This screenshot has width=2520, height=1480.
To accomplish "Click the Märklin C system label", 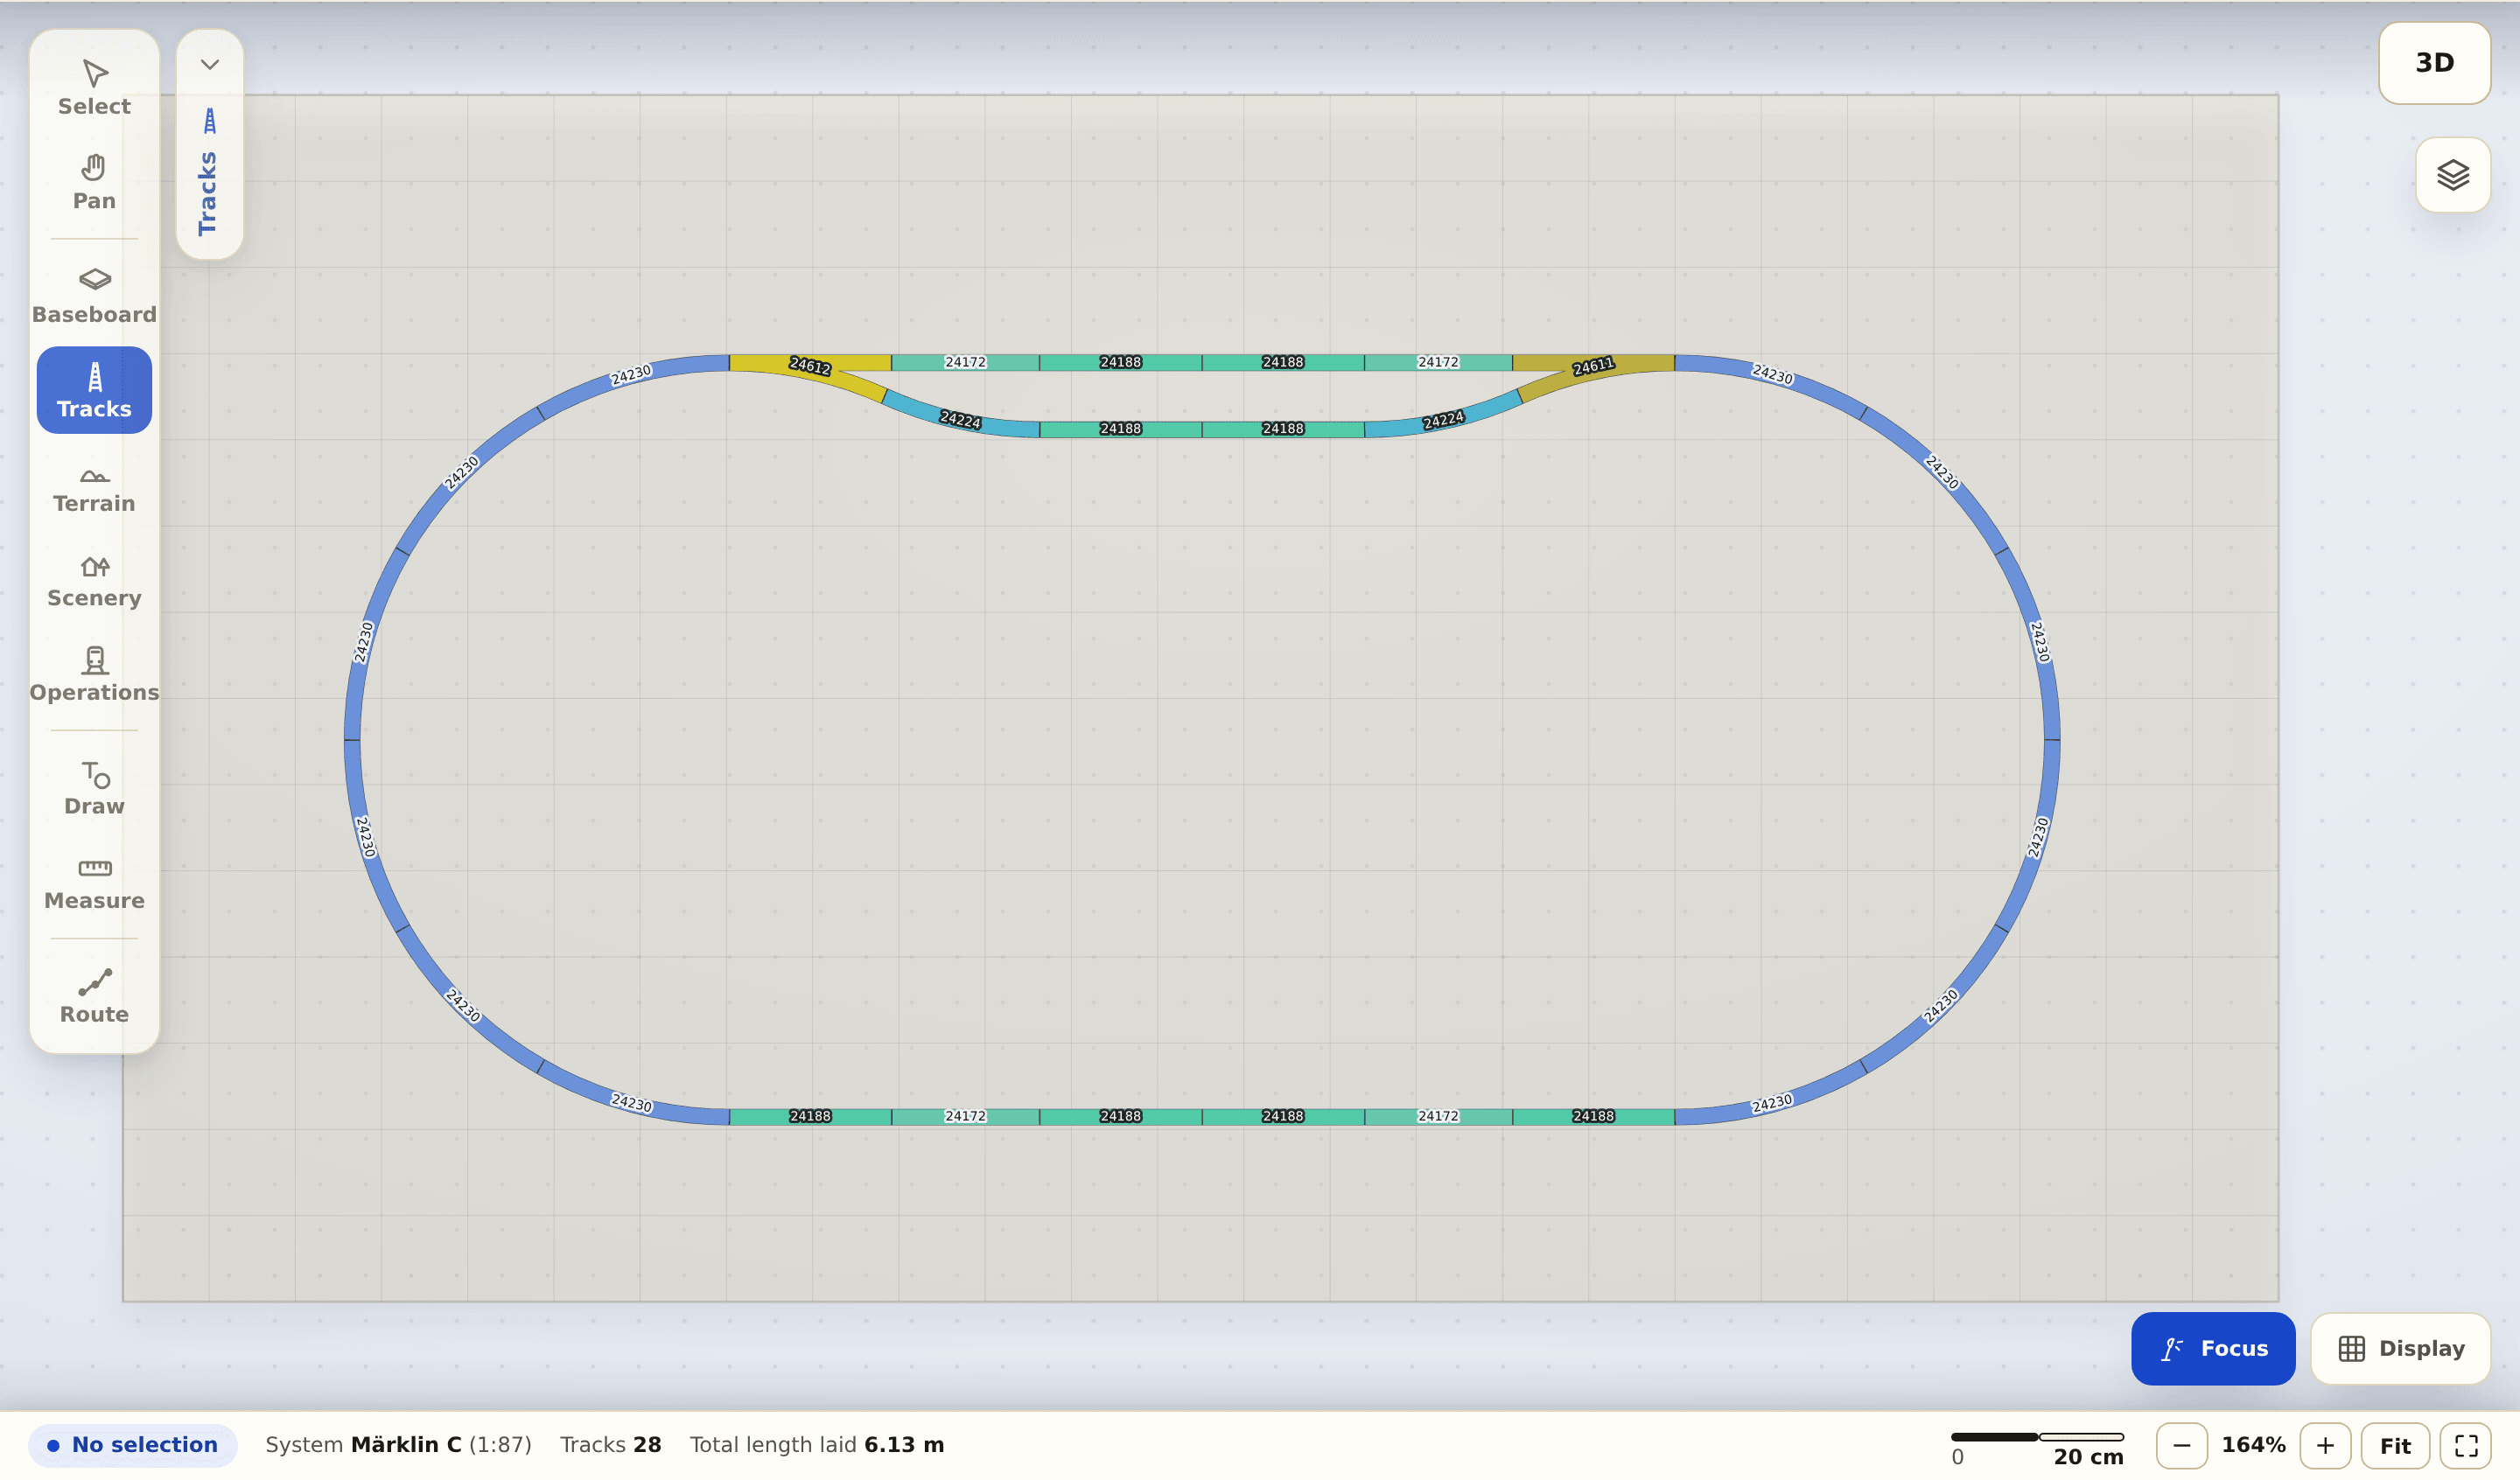I will (x=398, y=1444).
